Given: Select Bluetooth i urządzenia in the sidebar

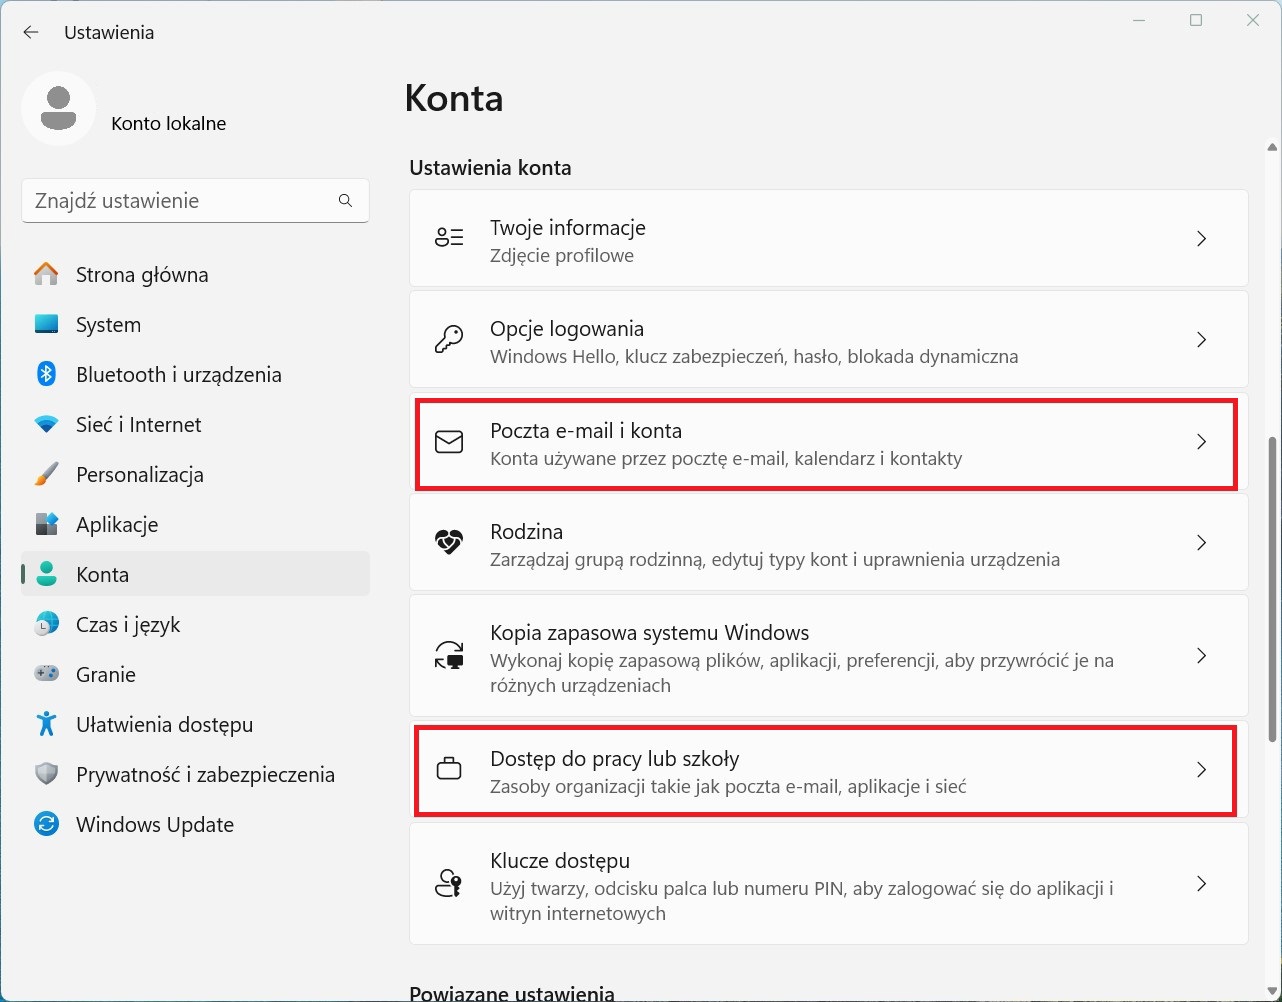Looking at the screenshot, I should coord(195,374).
